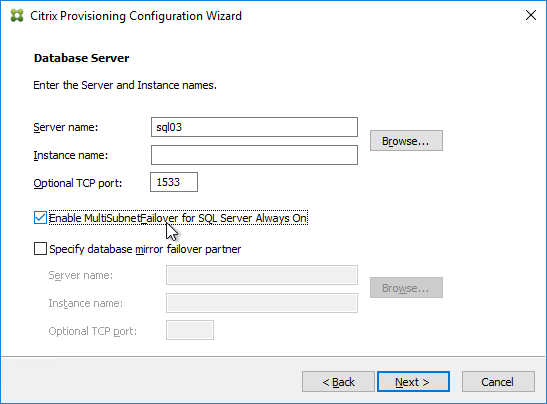Click the Citrix logo icon in title bar
This screenshot has height=404, width=547.
pyautogui.click(x=17, y=15)
